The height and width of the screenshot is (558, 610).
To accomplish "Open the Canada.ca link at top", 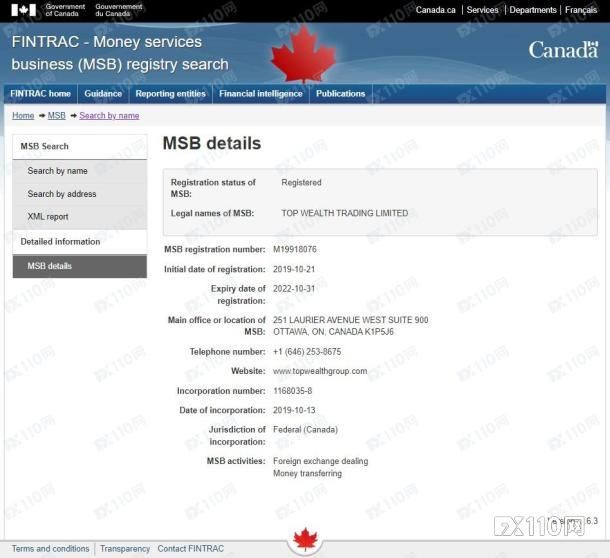I will pos(435,10).
